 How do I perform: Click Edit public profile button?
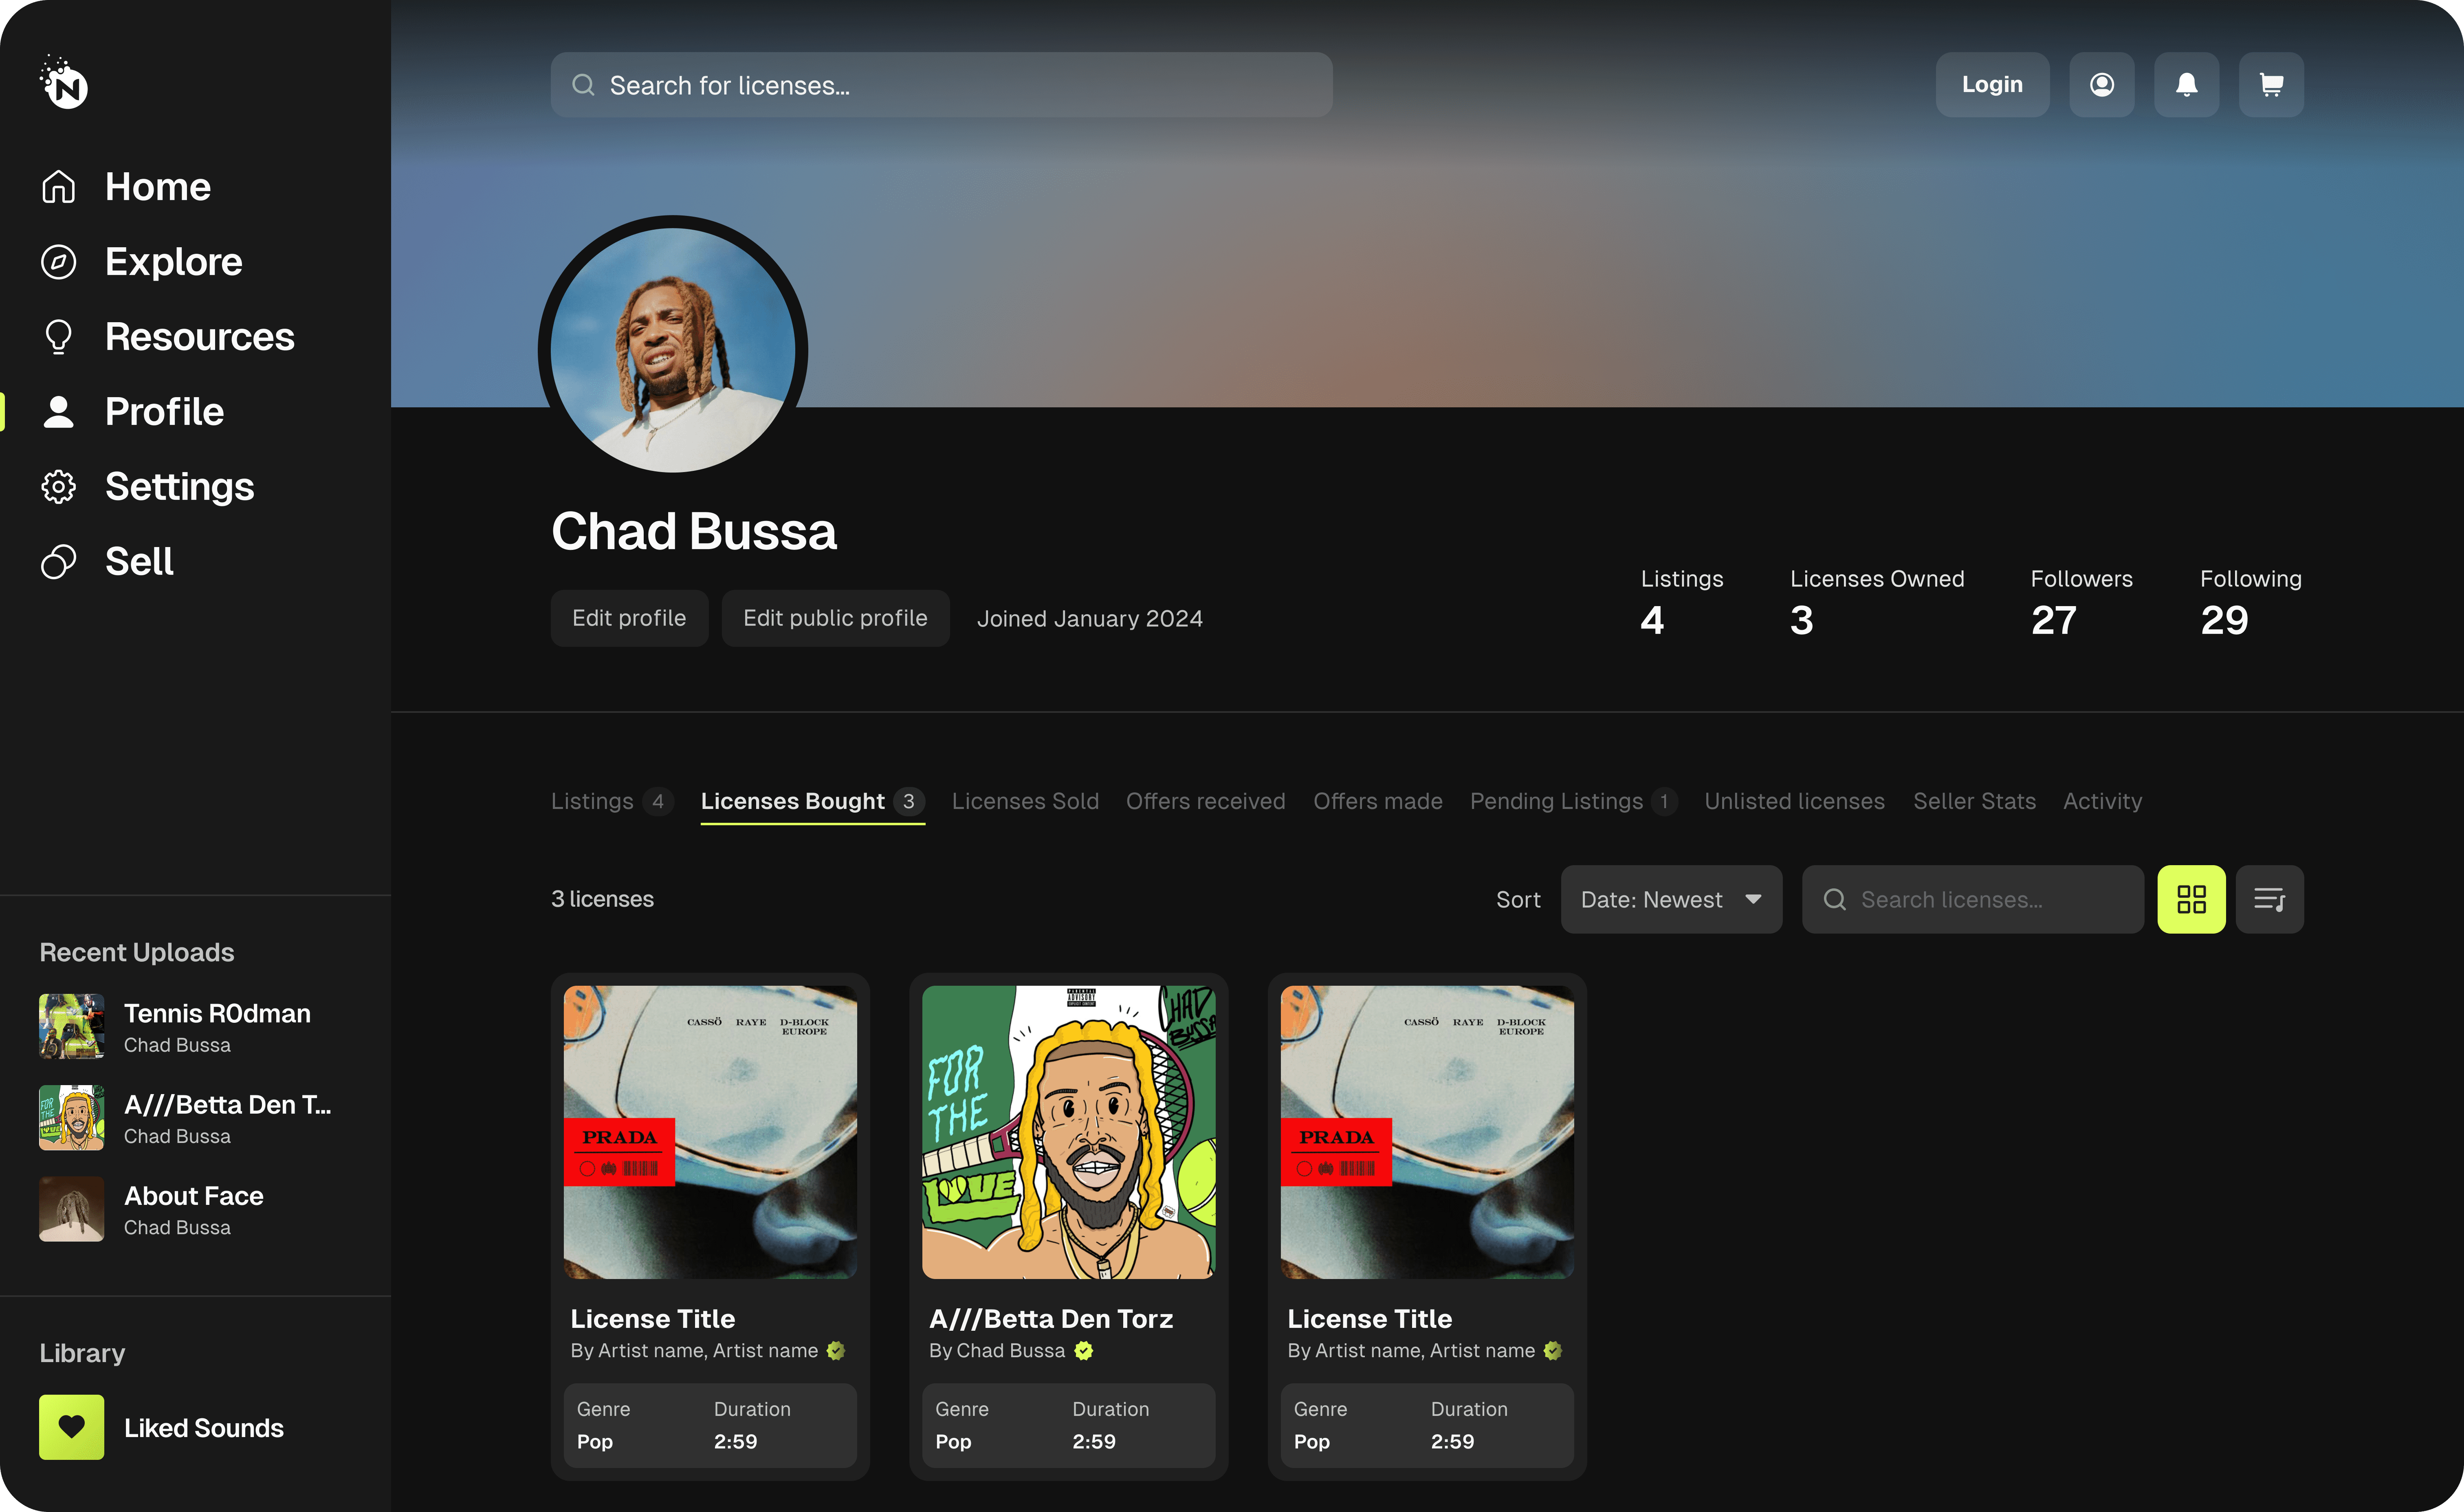pos(835,618)
